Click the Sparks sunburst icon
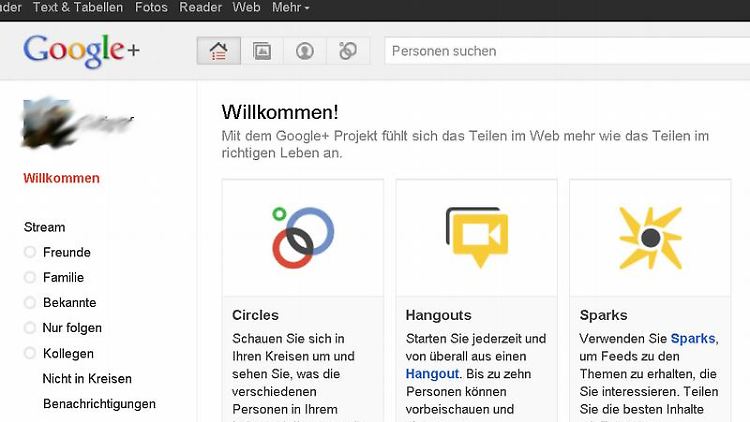The width and height of the screenshot is (750, 422). (x=651, y=238)
